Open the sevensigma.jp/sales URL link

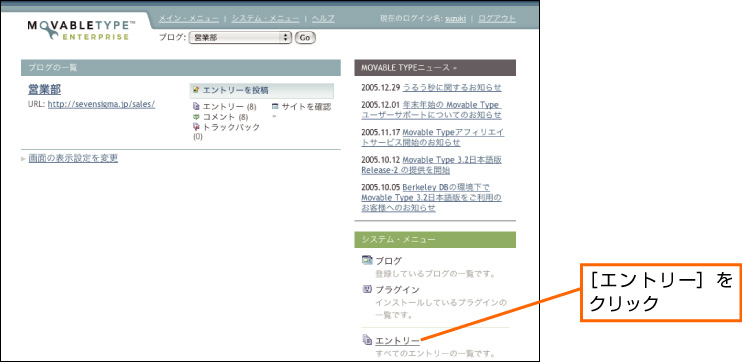[x=101, y=104]
